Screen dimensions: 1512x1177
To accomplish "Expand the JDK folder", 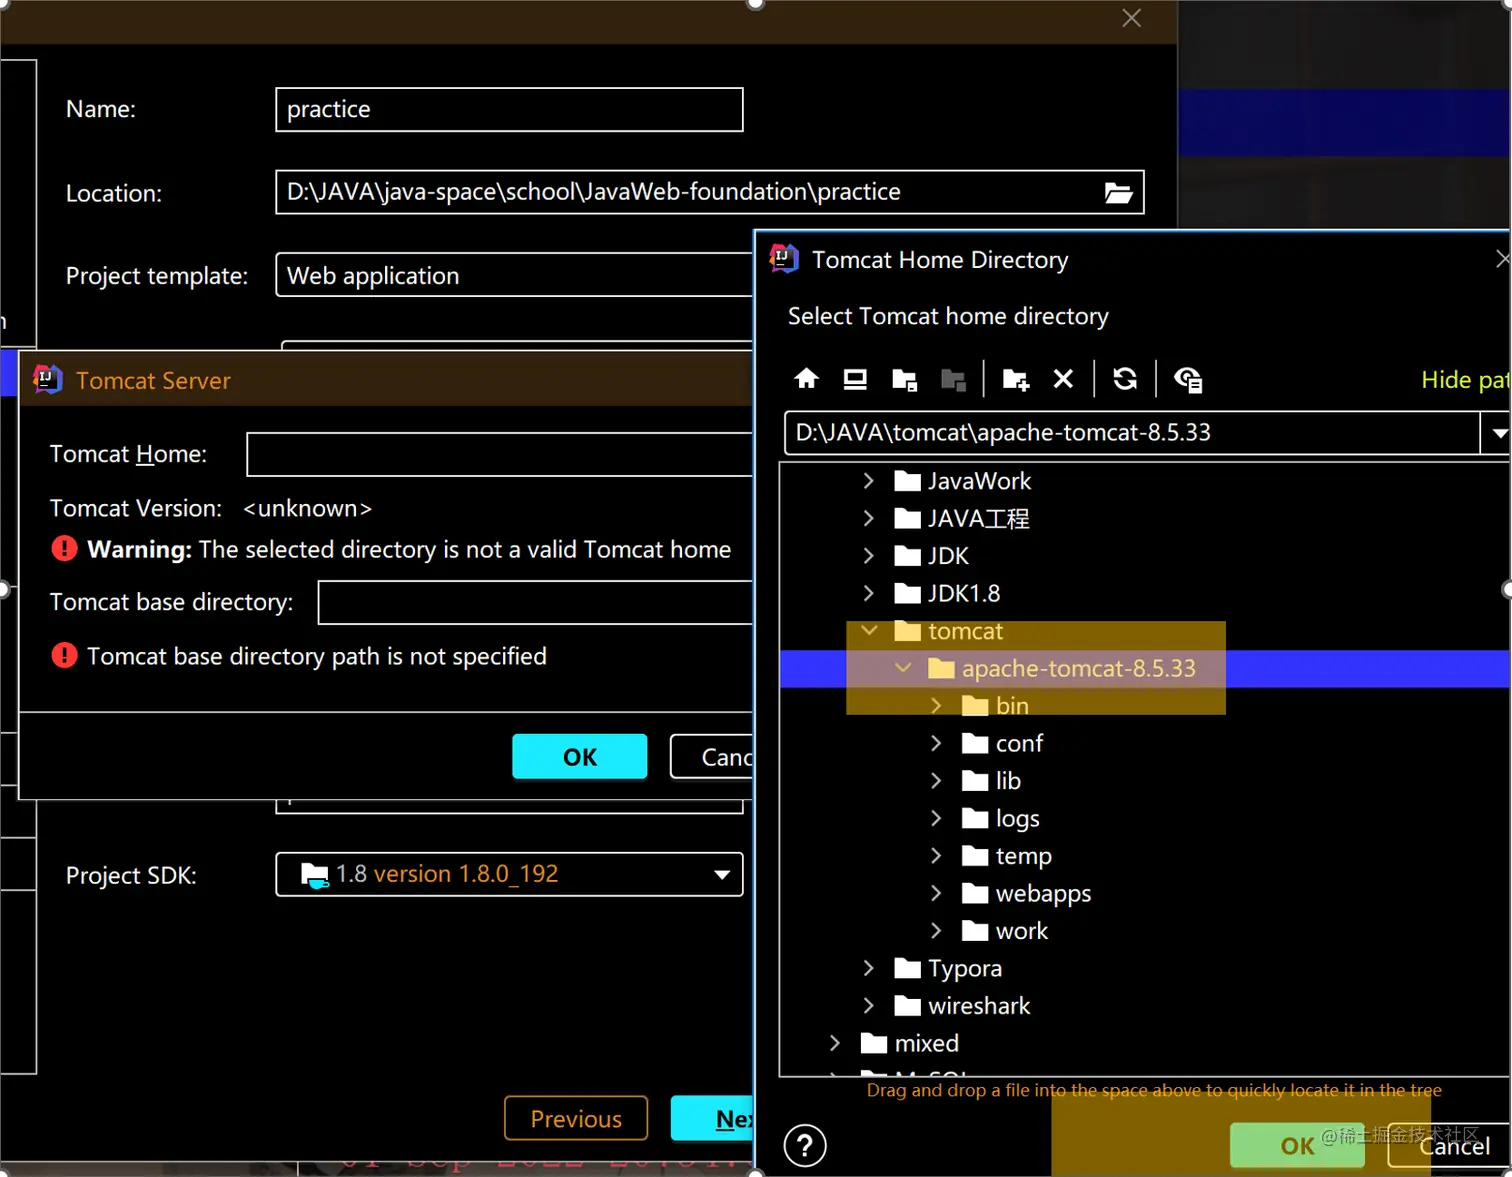I will coord(868,556).
